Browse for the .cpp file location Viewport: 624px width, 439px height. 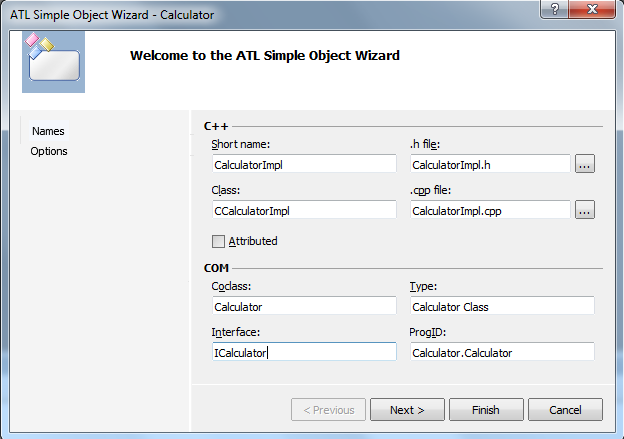click(585, 210)
